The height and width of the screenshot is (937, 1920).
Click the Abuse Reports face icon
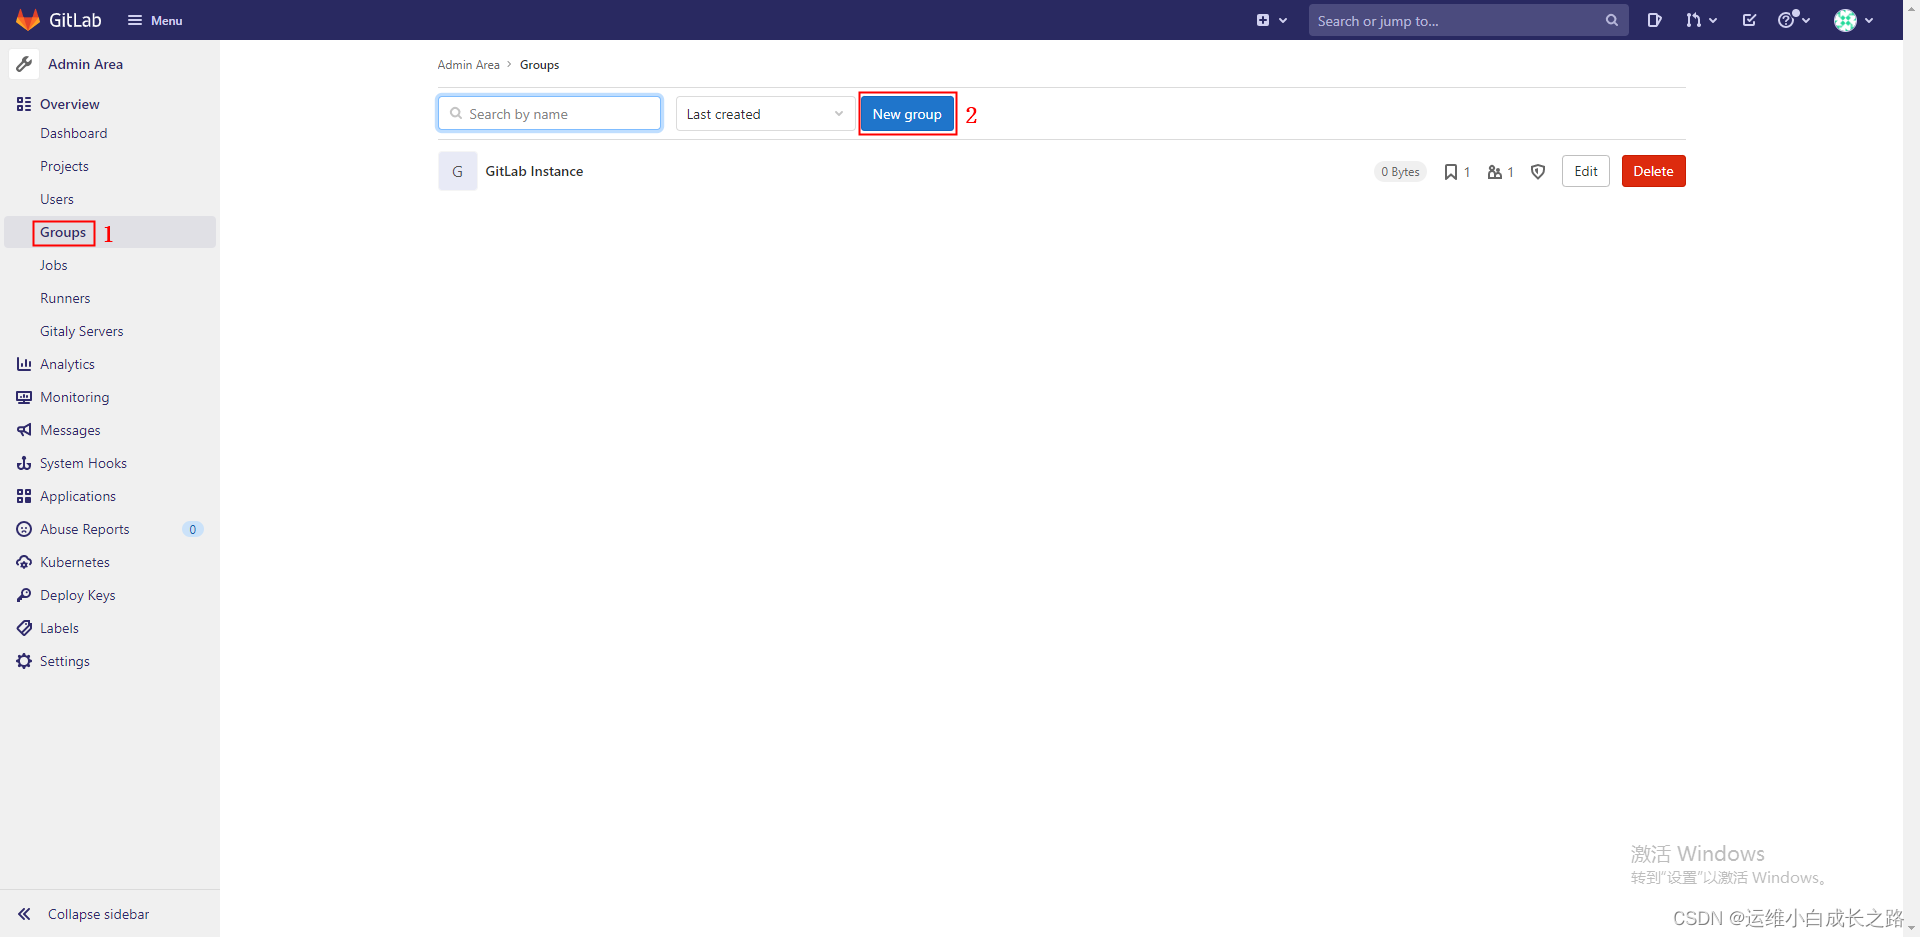click(24, 529)
